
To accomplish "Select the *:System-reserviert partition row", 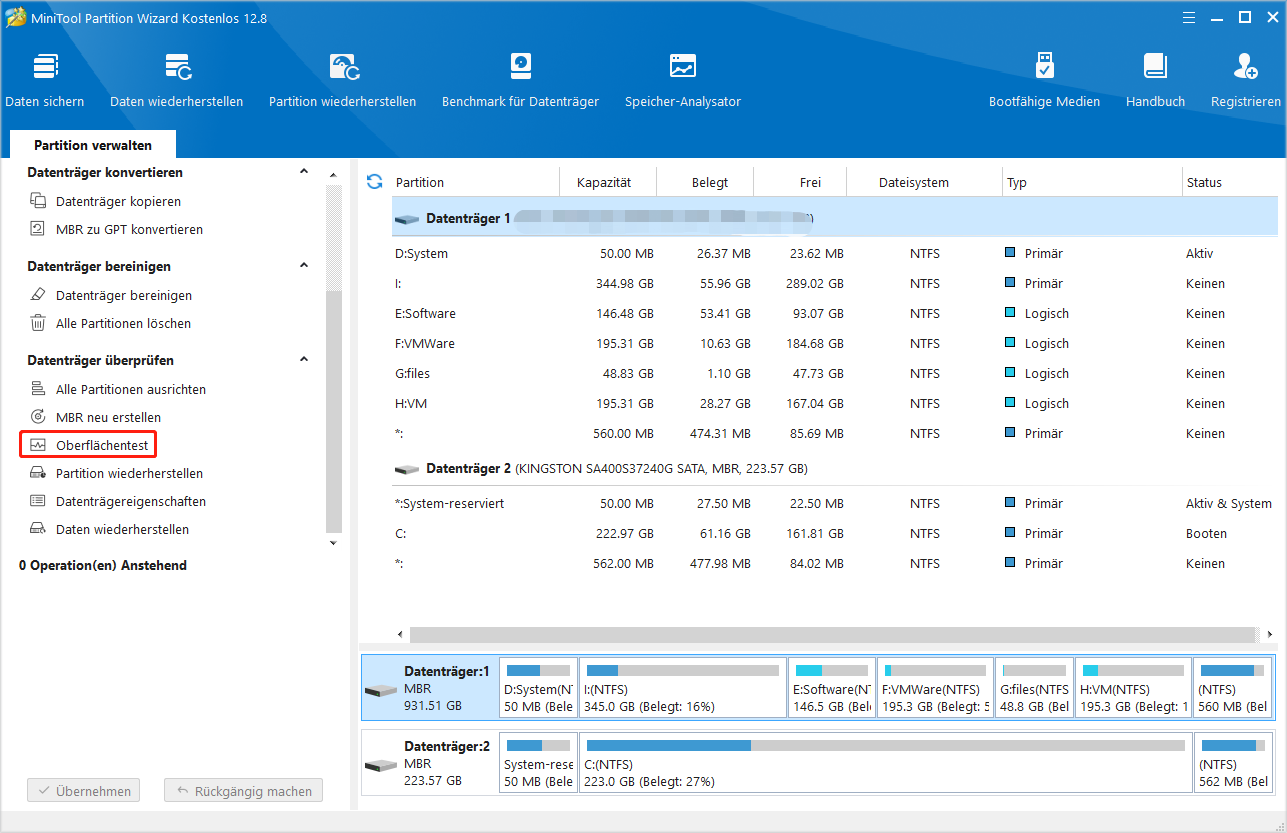I will pyautogui.click(x=835, y=504).
